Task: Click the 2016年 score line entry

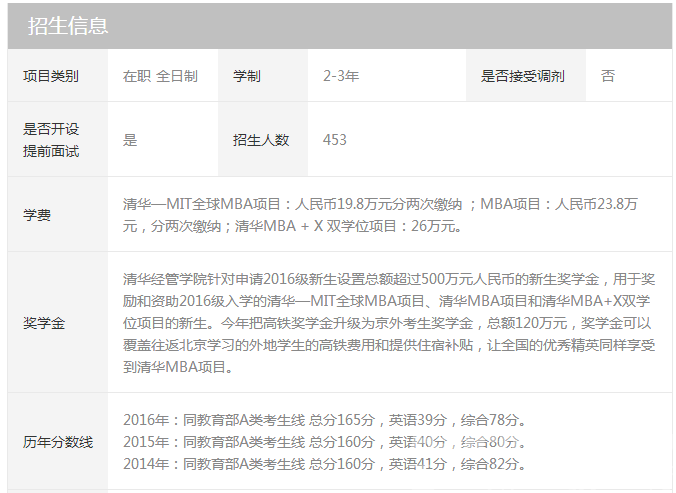Action: coord(324,419)
